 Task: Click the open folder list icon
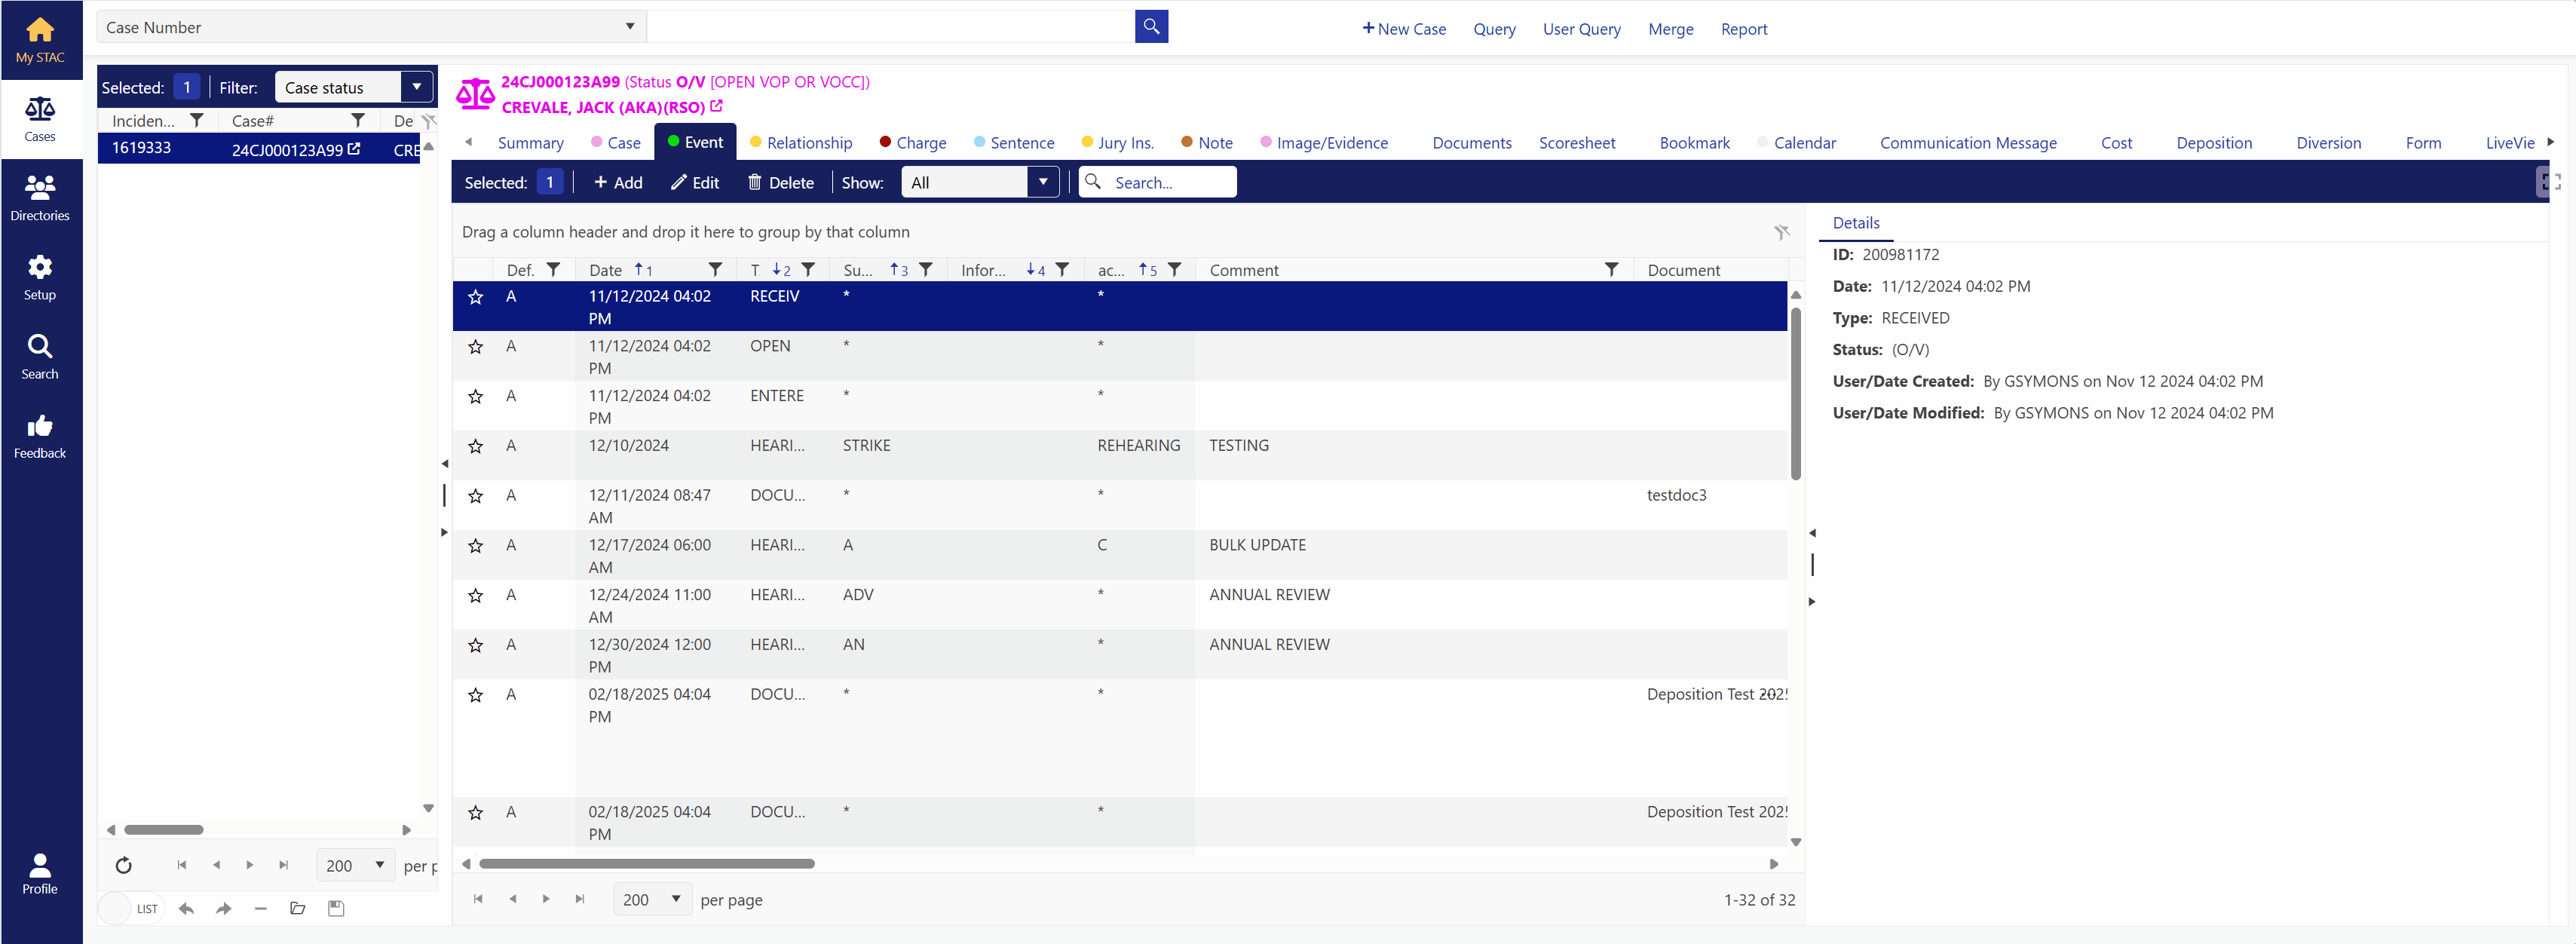[x=297, y=908]
